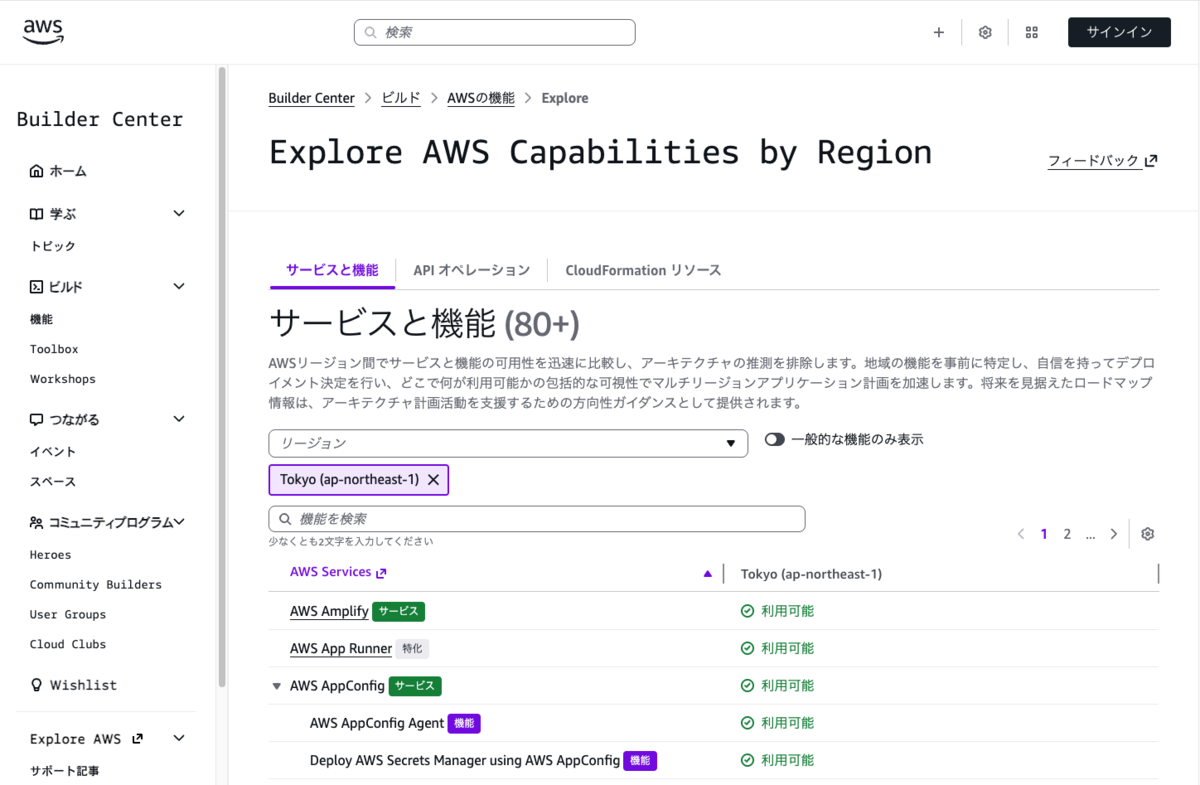Open Heroes in the sidebar
1200x785 pixels.
coord(51,555)
